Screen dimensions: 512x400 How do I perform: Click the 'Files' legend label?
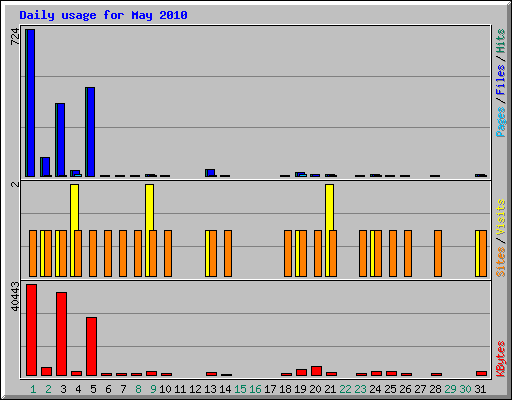tap(500, 80)
